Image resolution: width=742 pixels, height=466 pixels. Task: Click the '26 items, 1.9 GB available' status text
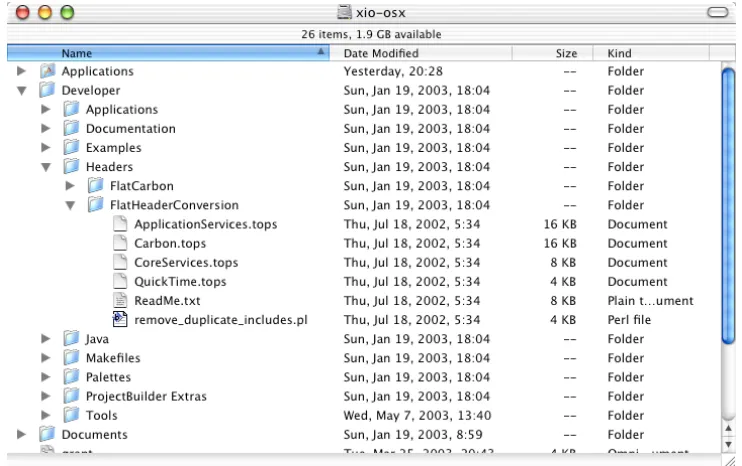pos(371,34)
